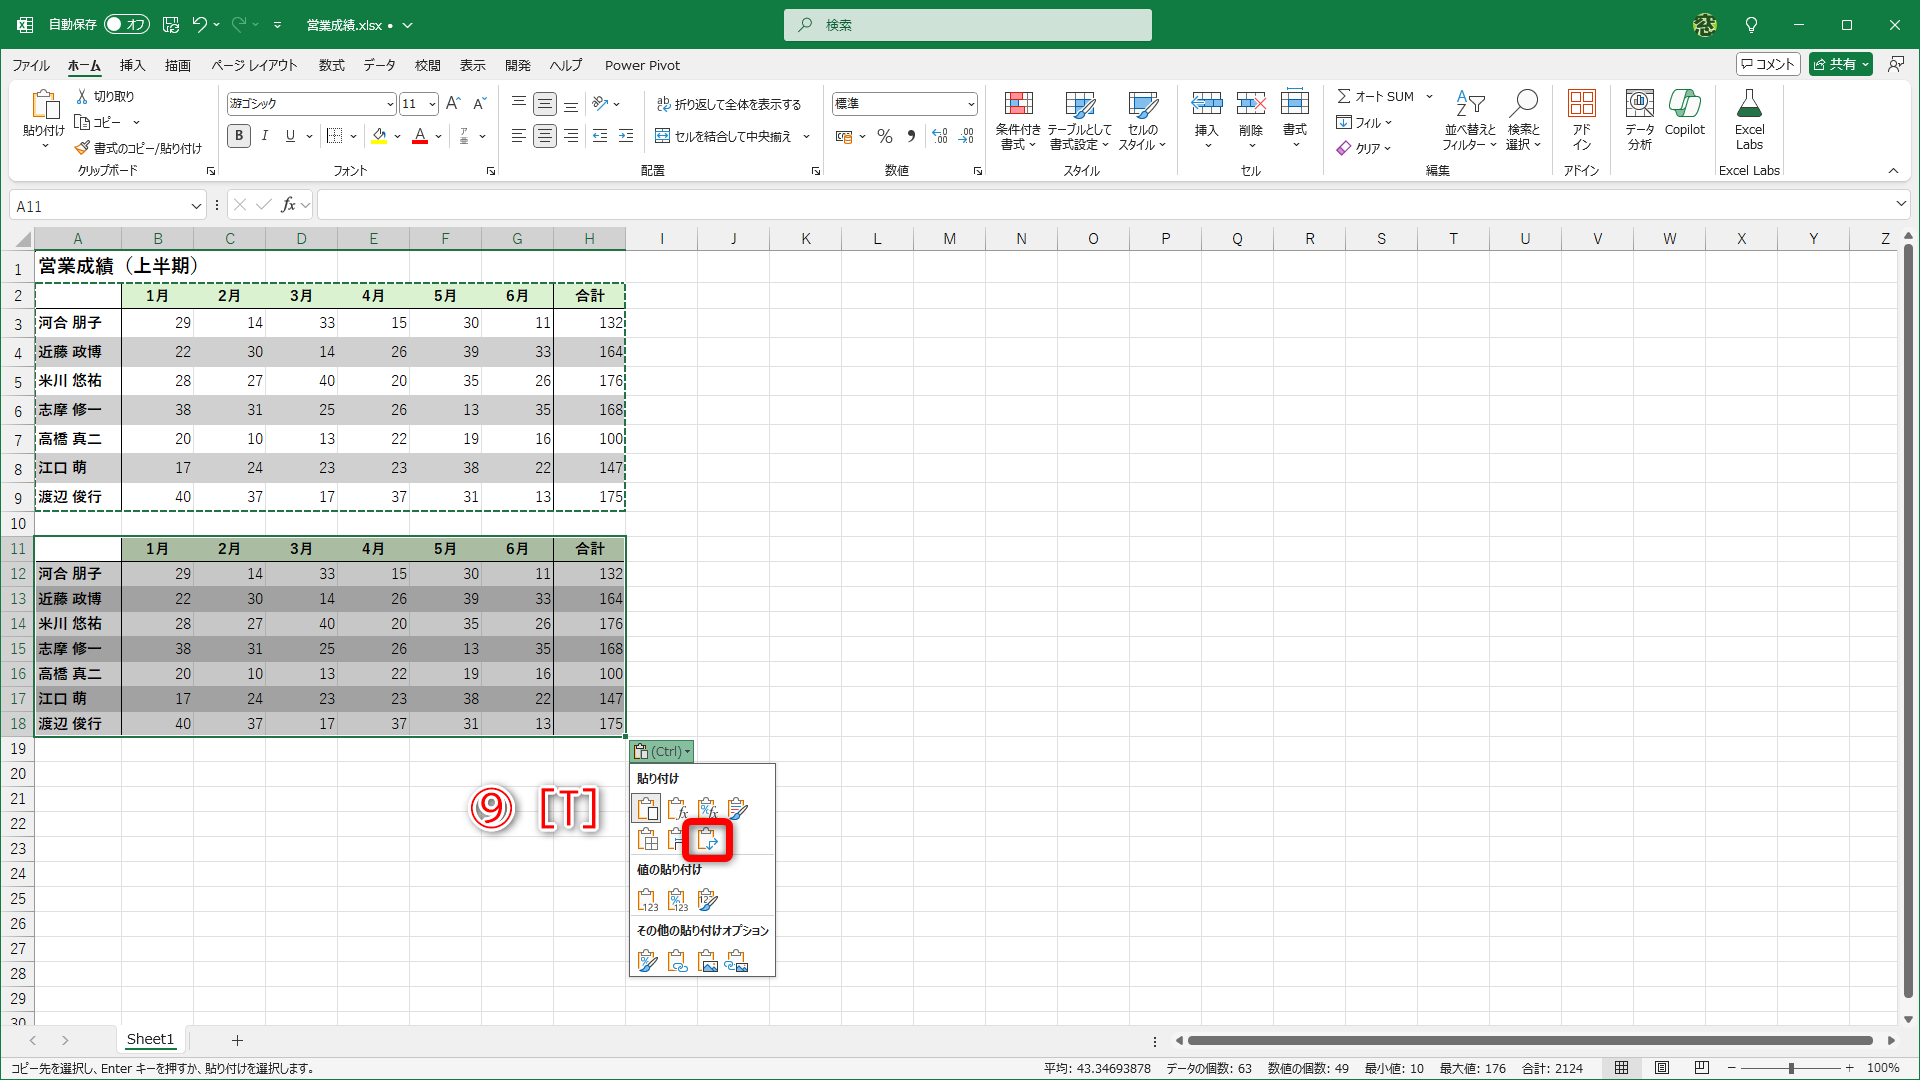
Task: Open the Paste Options (Ctrl) dropdown
Action: (x=662, y=751)
